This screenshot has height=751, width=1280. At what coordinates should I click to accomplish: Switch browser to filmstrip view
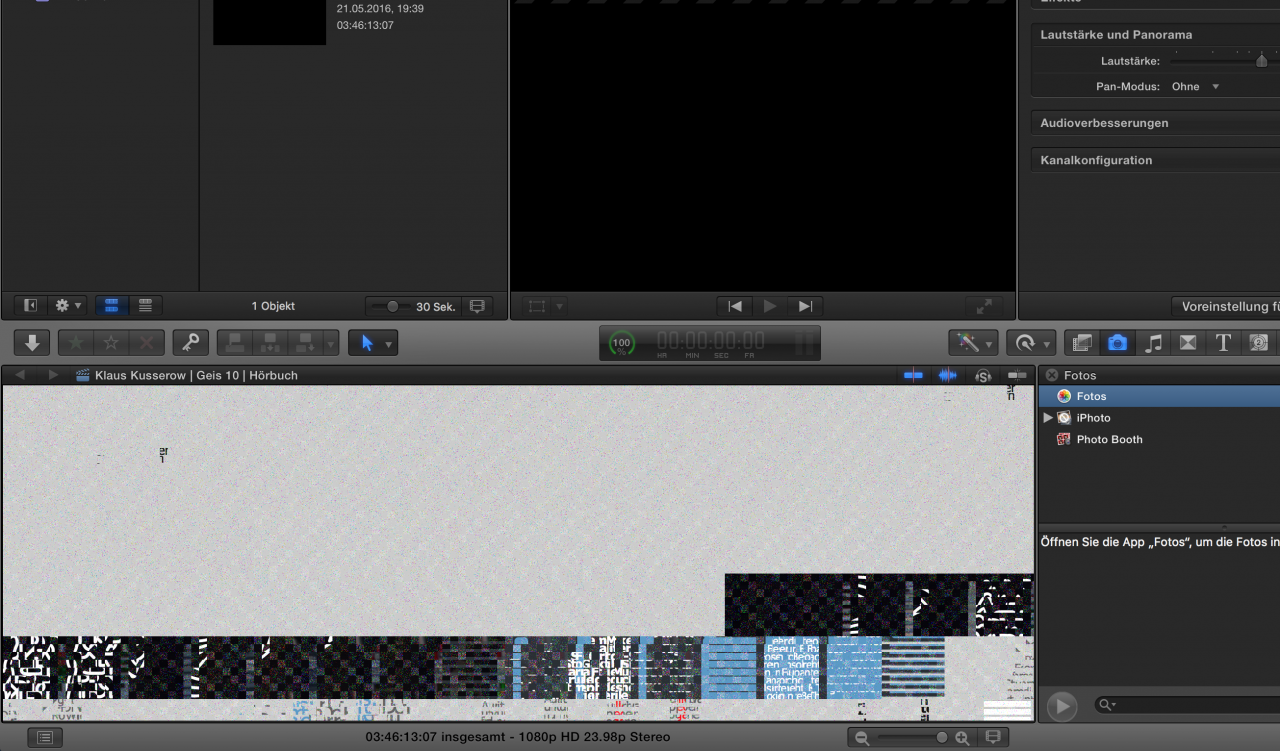[x=111, y=306]
